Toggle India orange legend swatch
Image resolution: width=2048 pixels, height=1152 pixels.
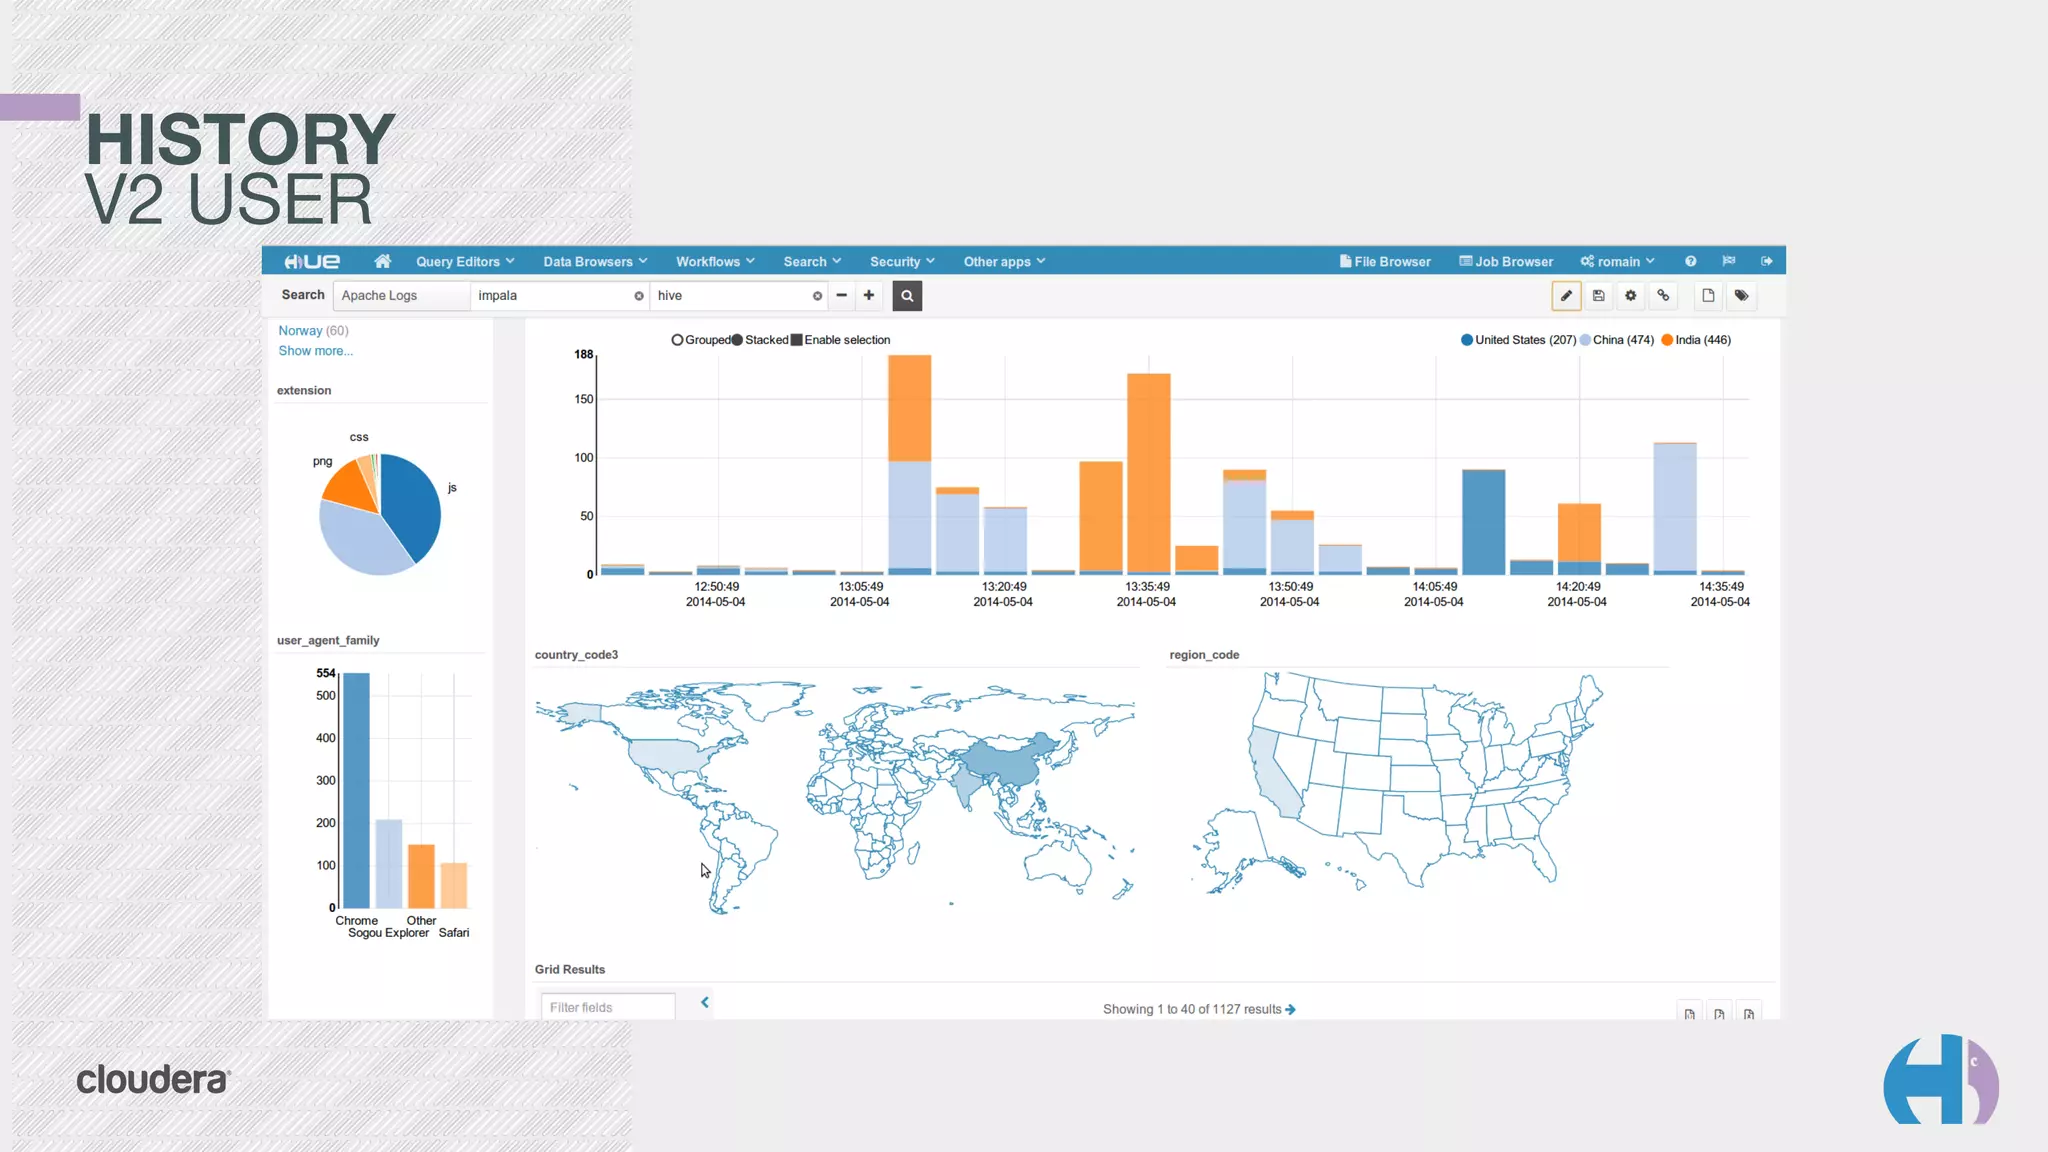[x=1667, y=340]
